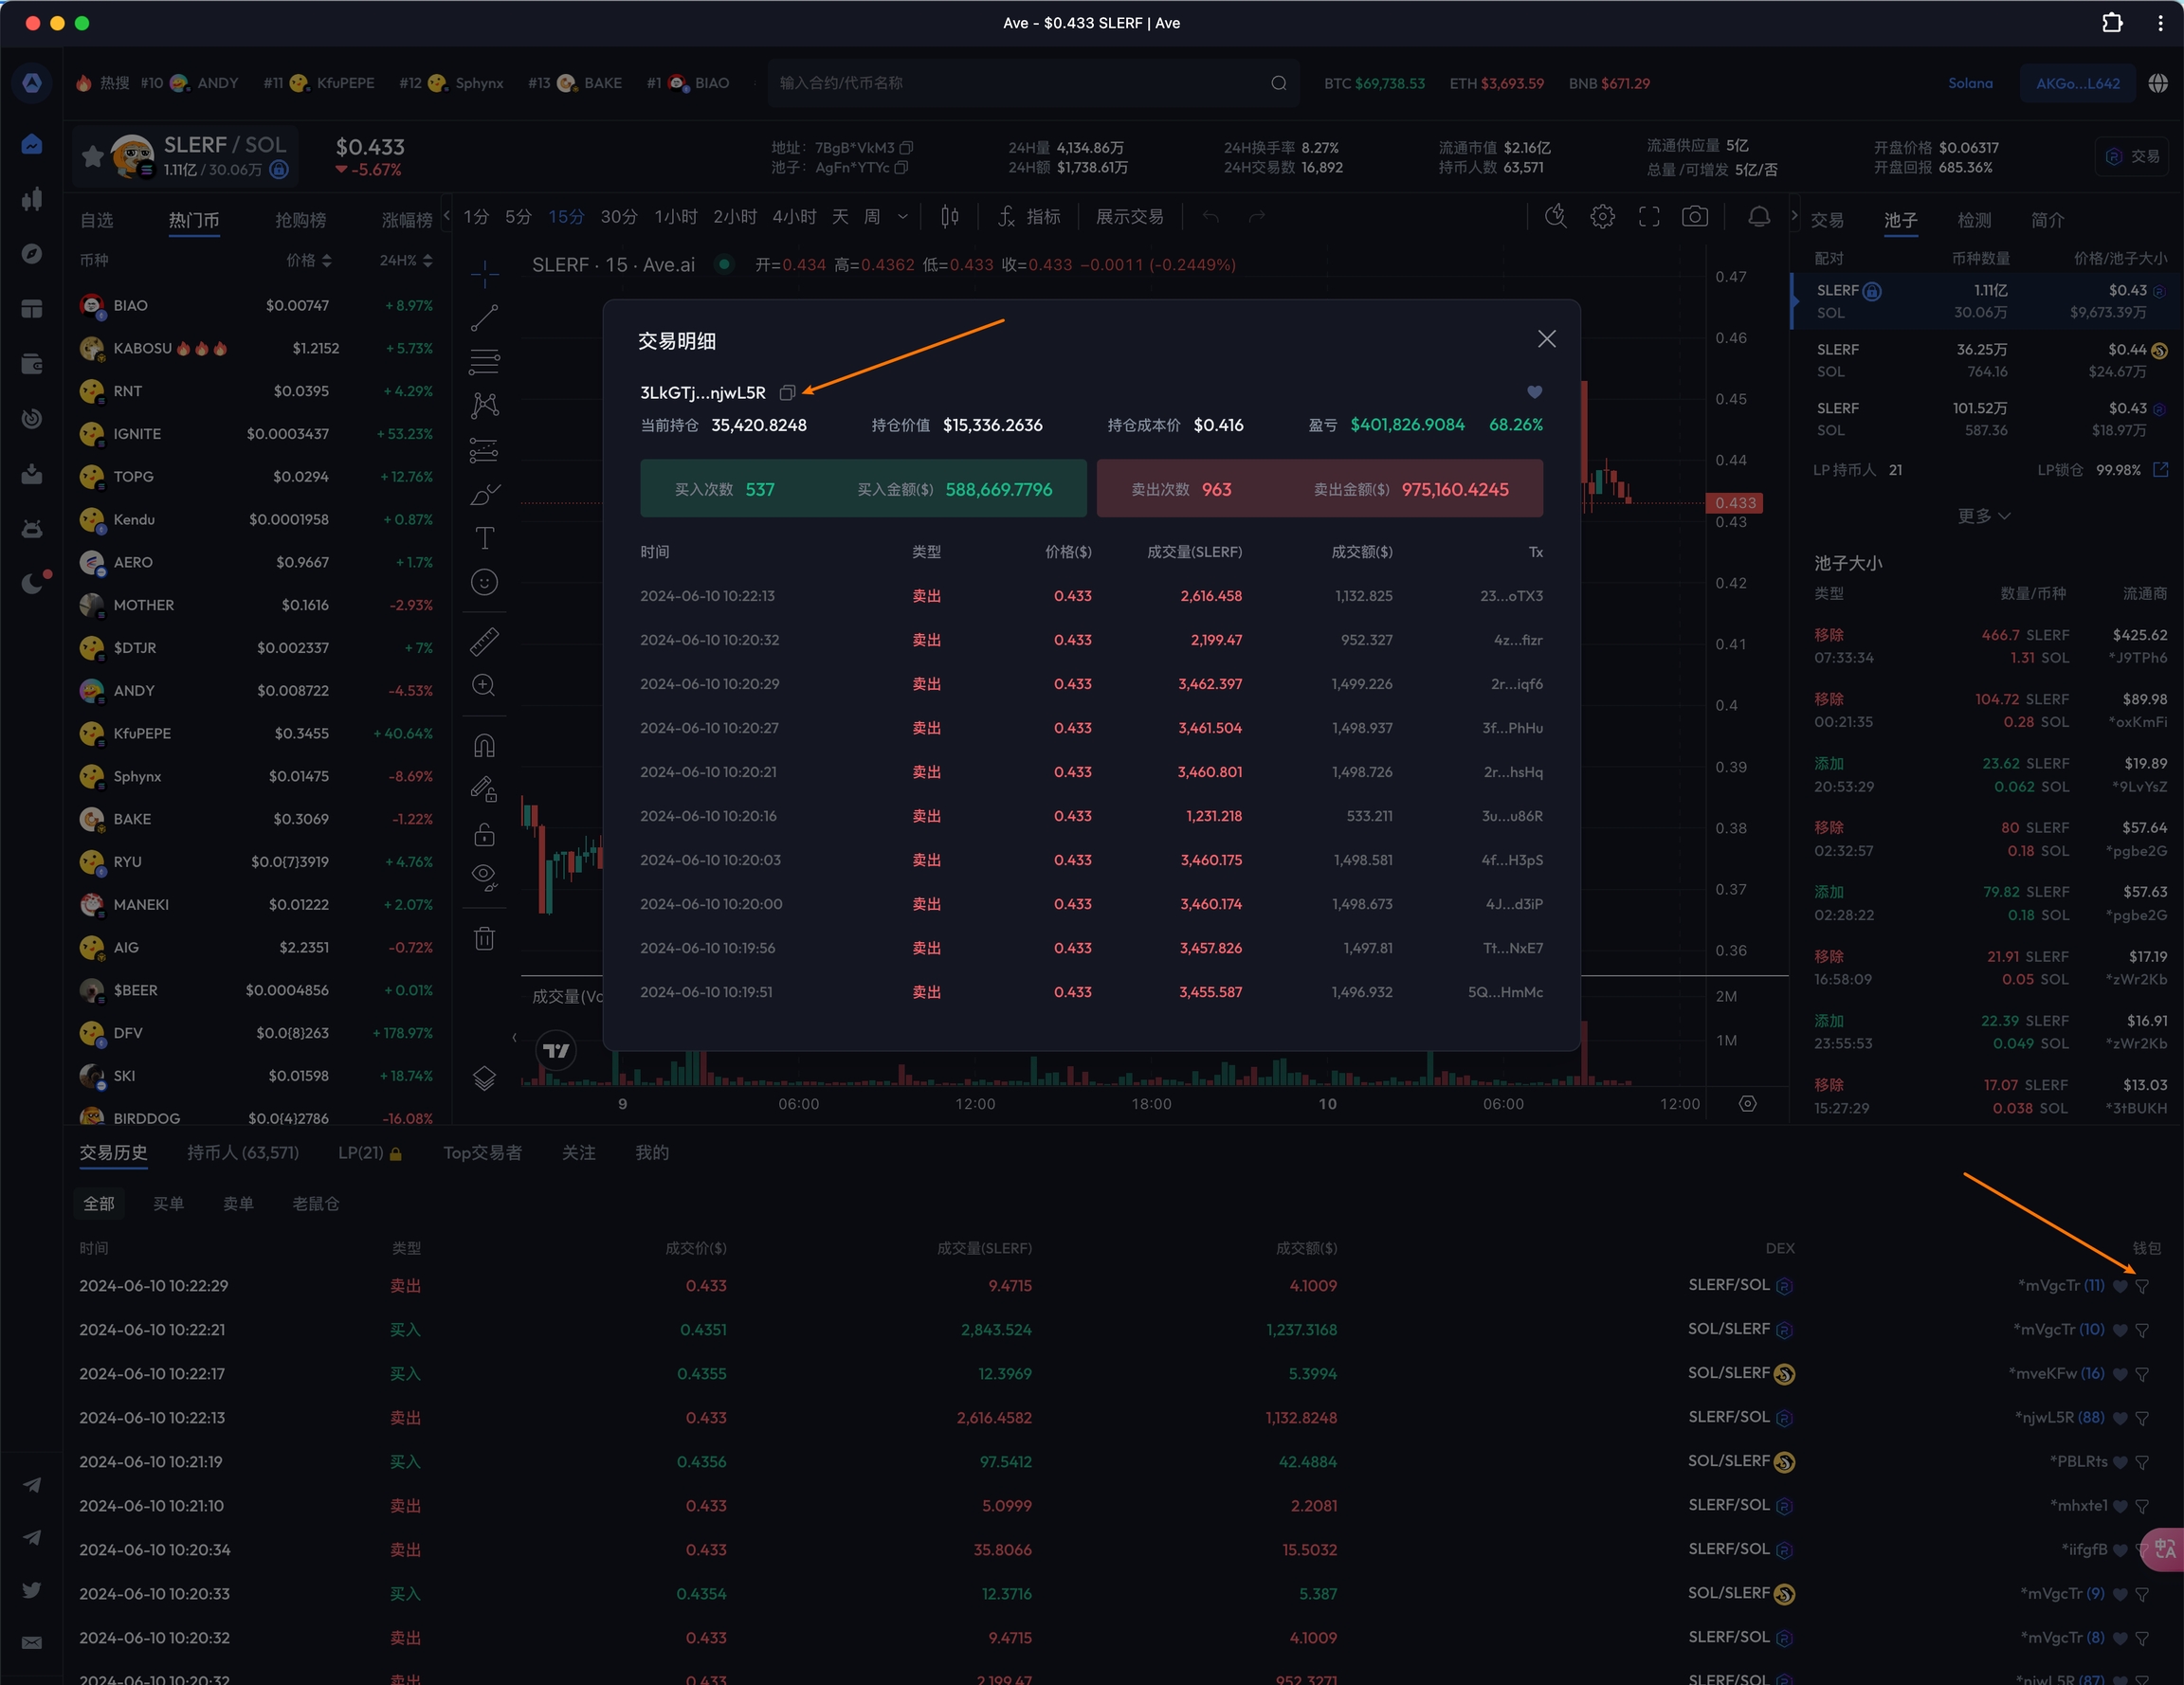This screenshot has height=1685, width=2184.
Task: Click the trash icon to remove drawings
Action: tap(484, 938)
